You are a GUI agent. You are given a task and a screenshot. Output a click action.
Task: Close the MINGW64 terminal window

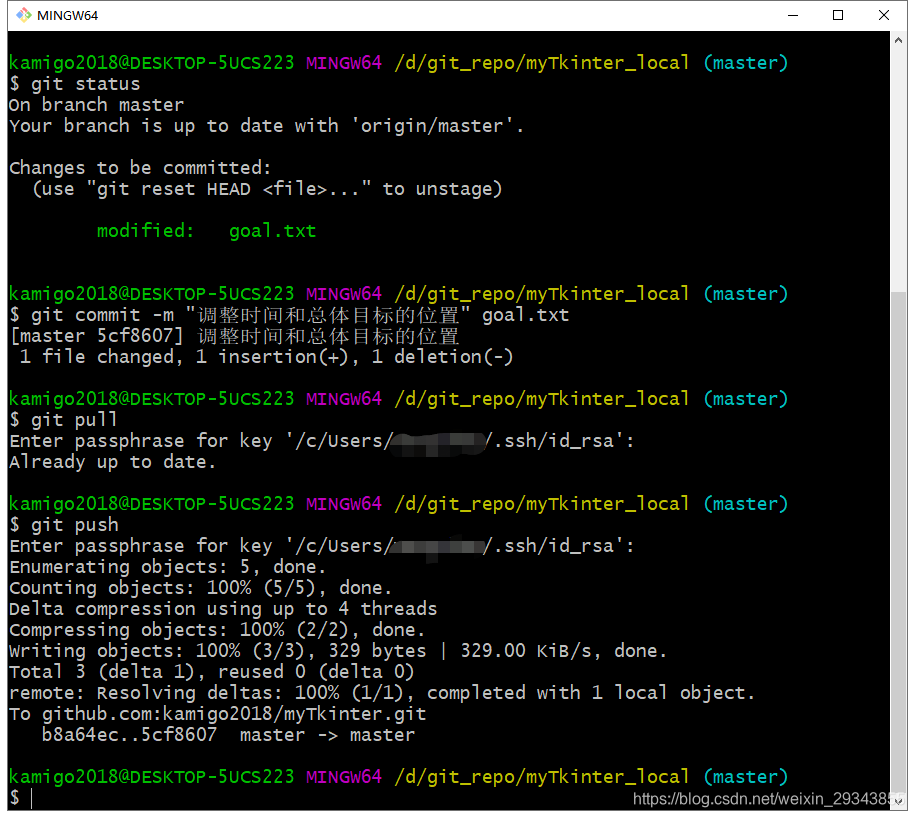click(883, 15)
